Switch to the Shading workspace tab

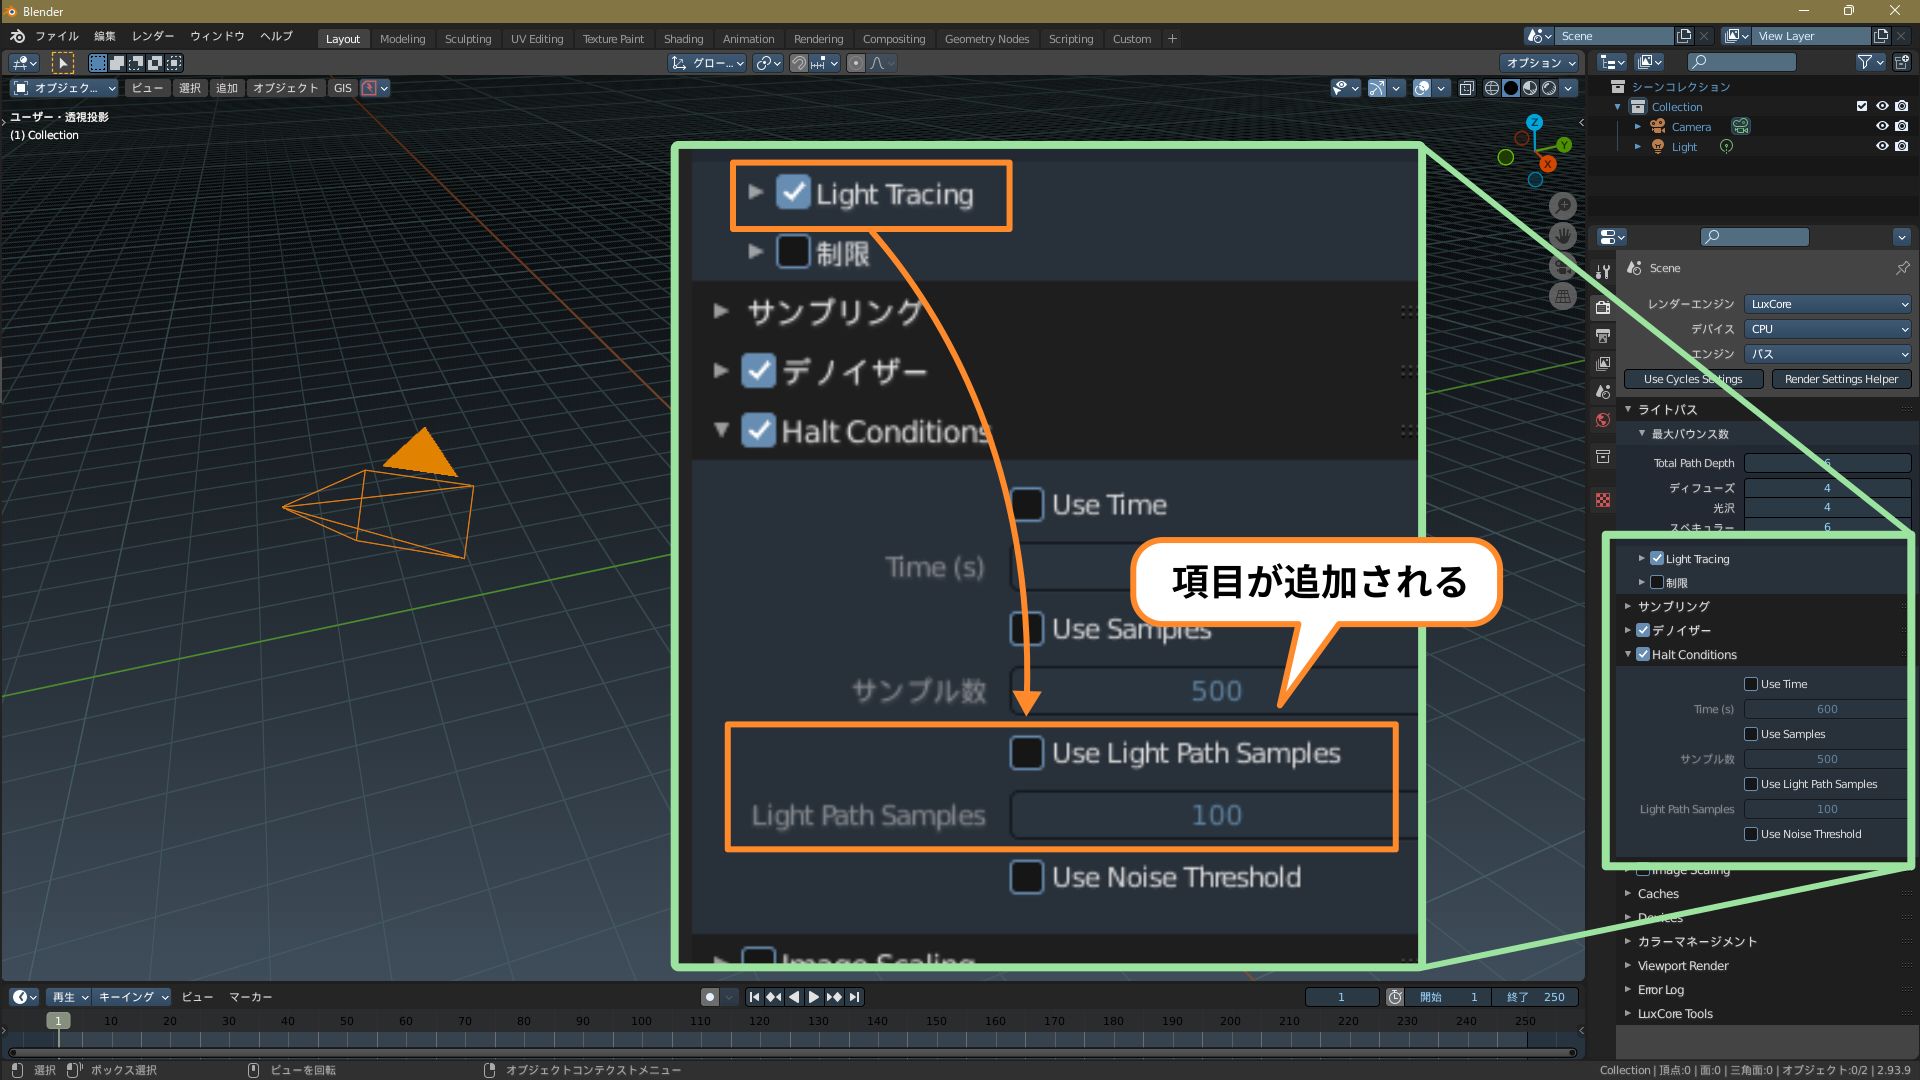click(x=683, y=39)
